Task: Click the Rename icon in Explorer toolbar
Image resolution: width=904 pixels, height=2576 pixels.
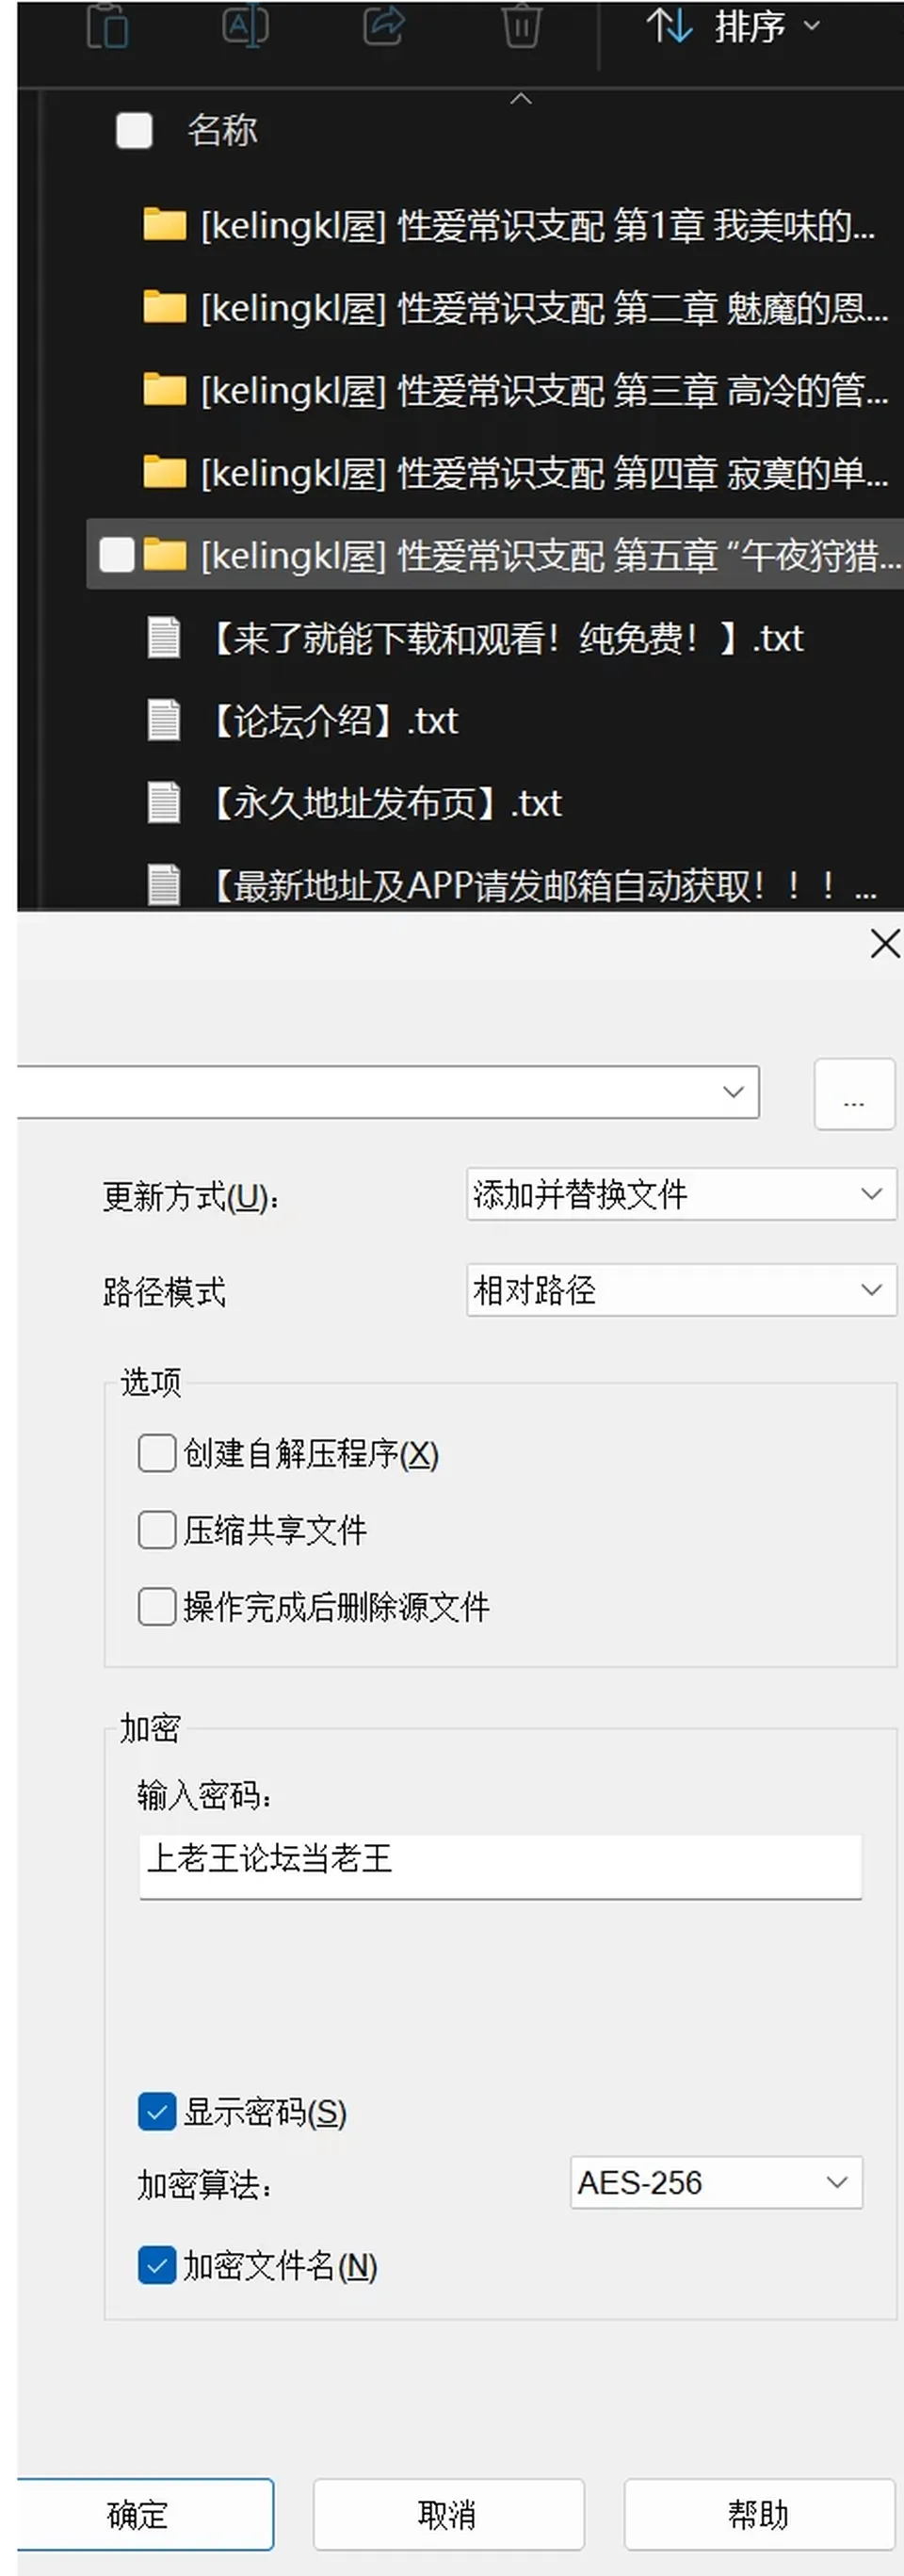Action: pos(245,26)
